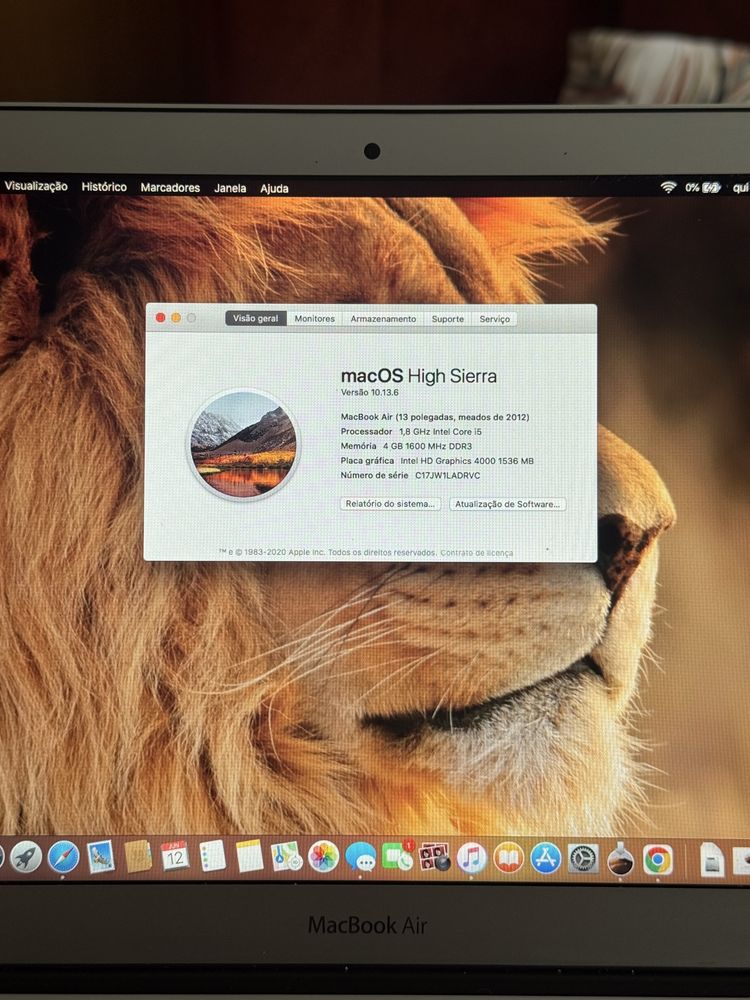This screenshot has height=1000, width=750.
Task: Open the document file icon beside Chrome
Action: [712, 860]
